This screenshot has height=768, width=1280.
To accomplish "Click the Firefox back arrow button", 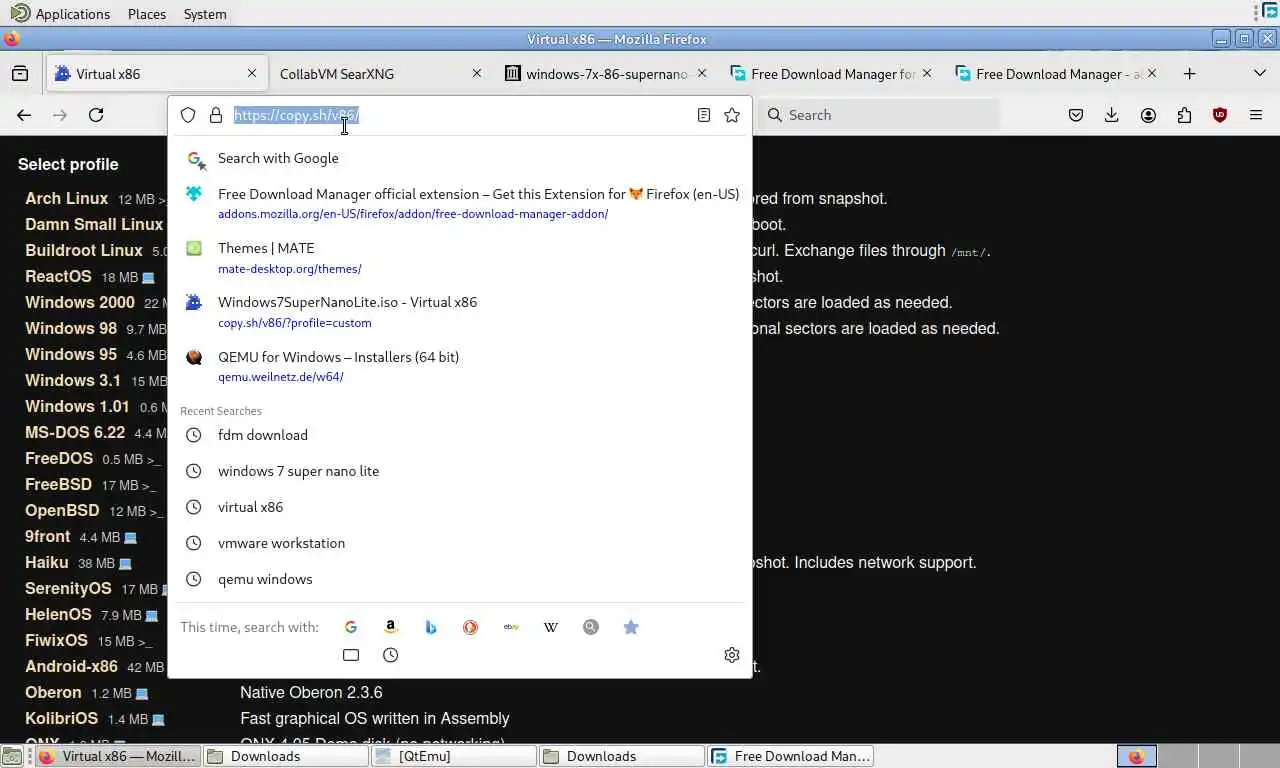I will tap(24, 115).
